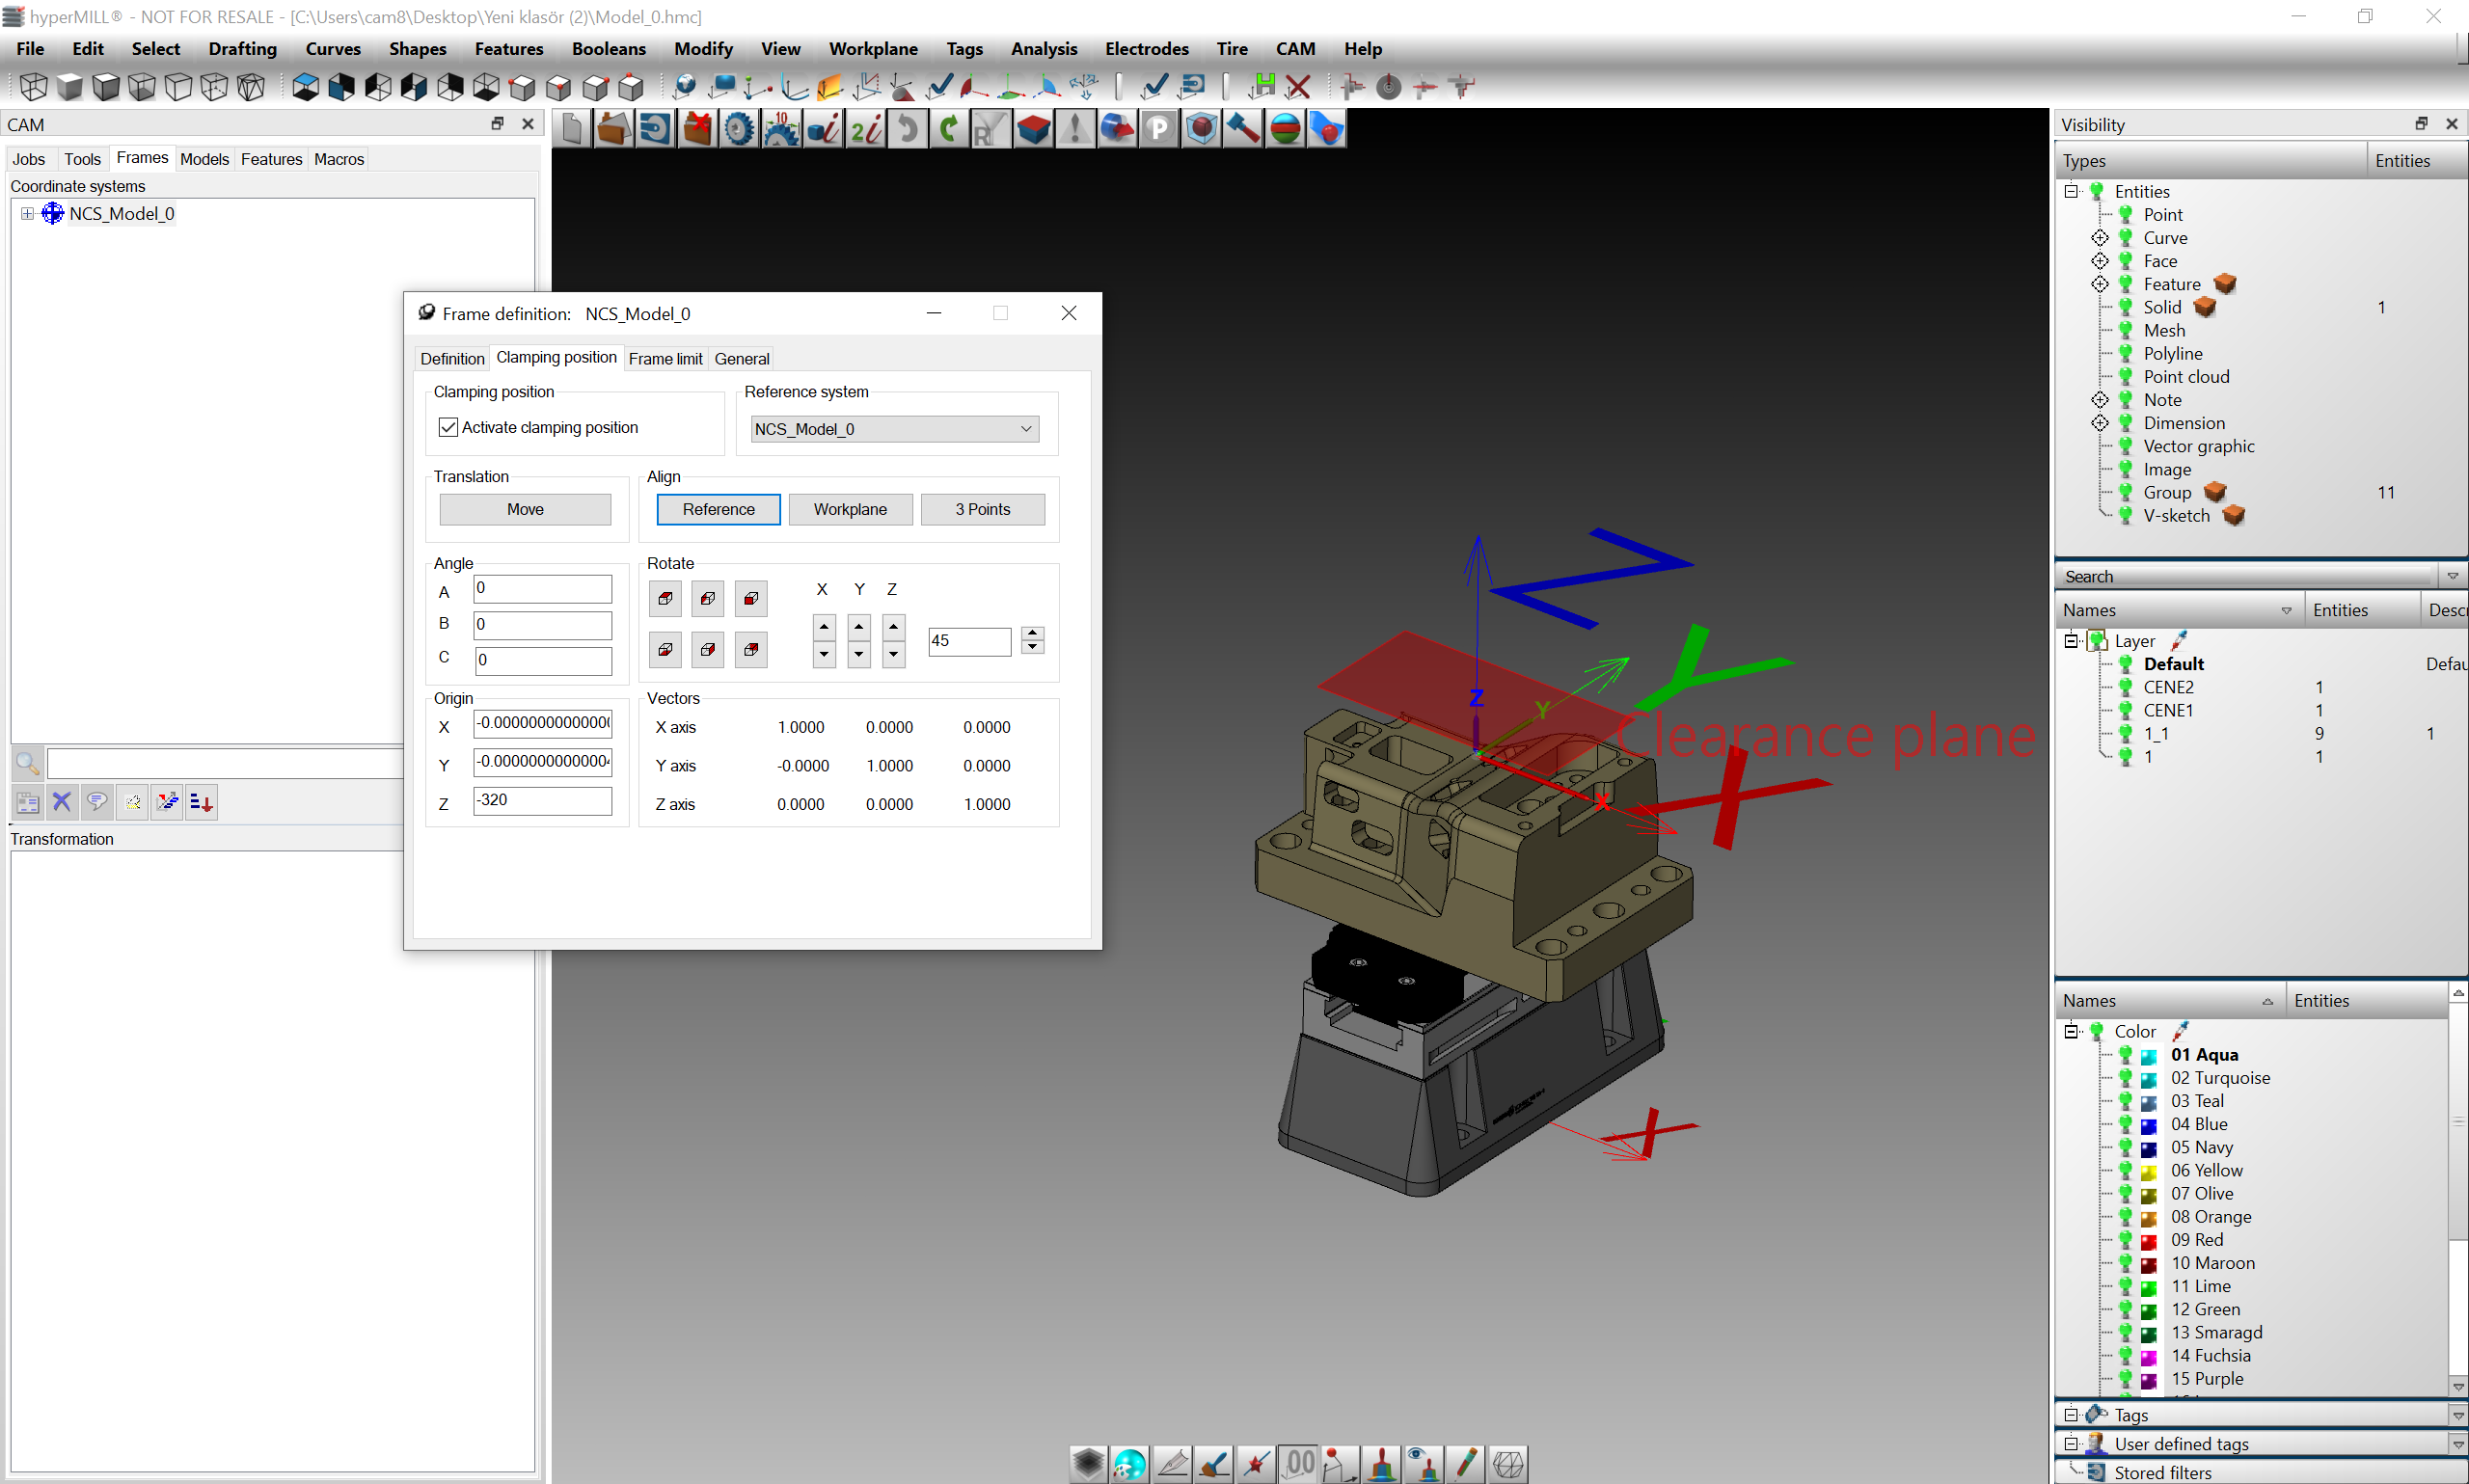Collapse the Color tree in Visibility panel
The width and height of the screenshot is (2469, 1484).
[x=2071, y=1031]
